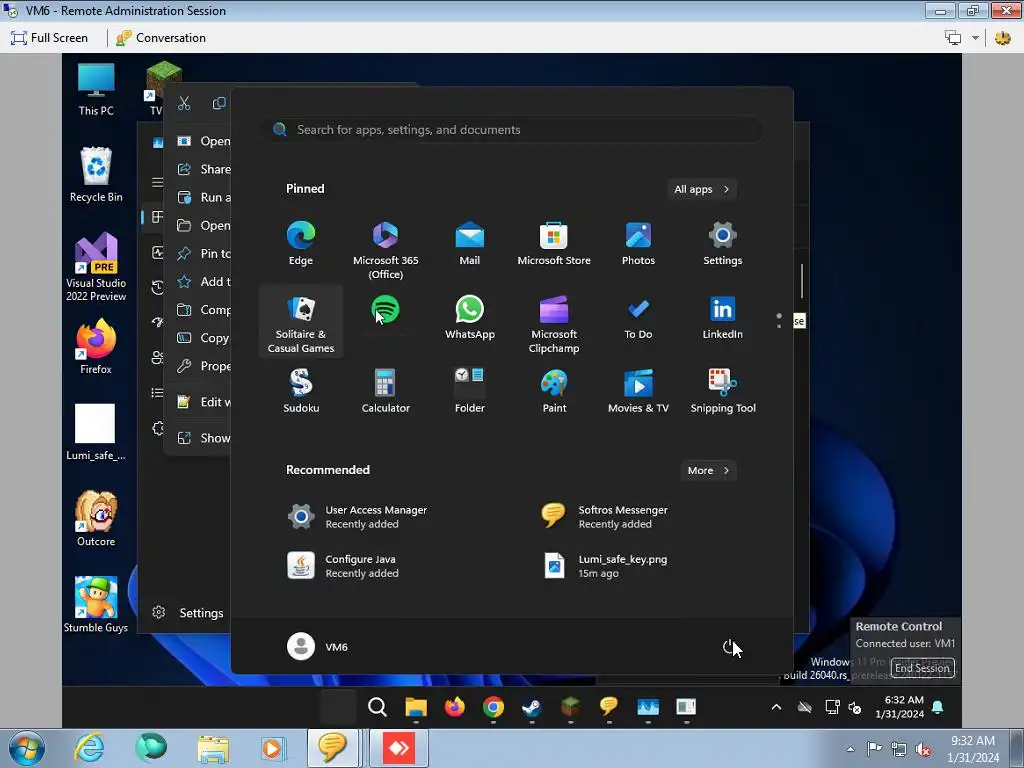Launch the Photos app
The height and width of the screenshot is (768, 1024).
pos(638,244)
